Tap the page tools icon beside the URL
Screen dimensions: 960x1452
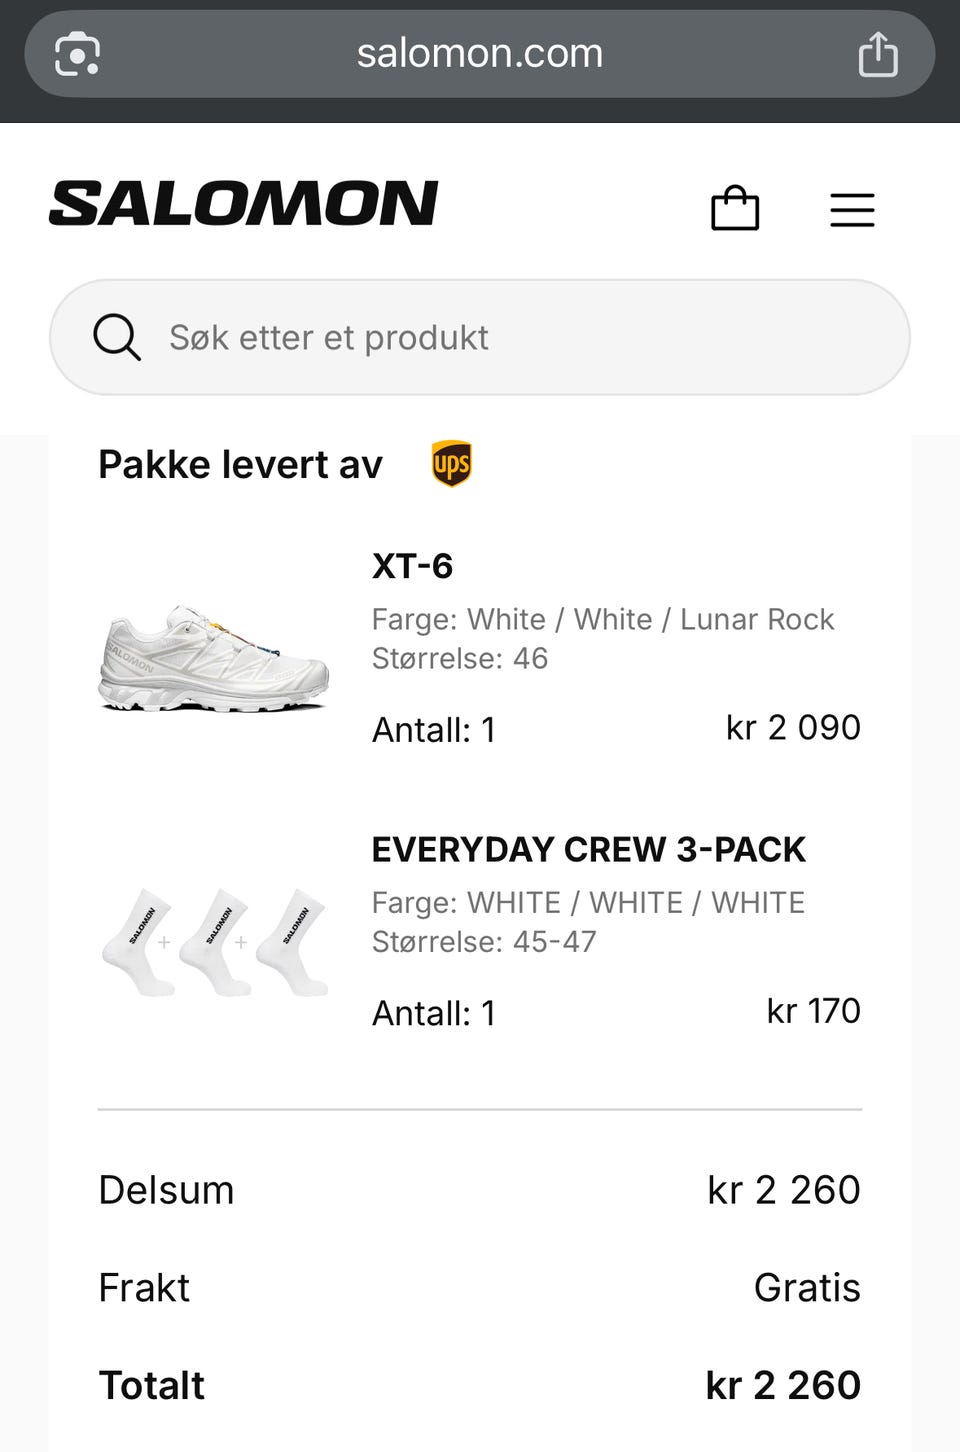77,54
